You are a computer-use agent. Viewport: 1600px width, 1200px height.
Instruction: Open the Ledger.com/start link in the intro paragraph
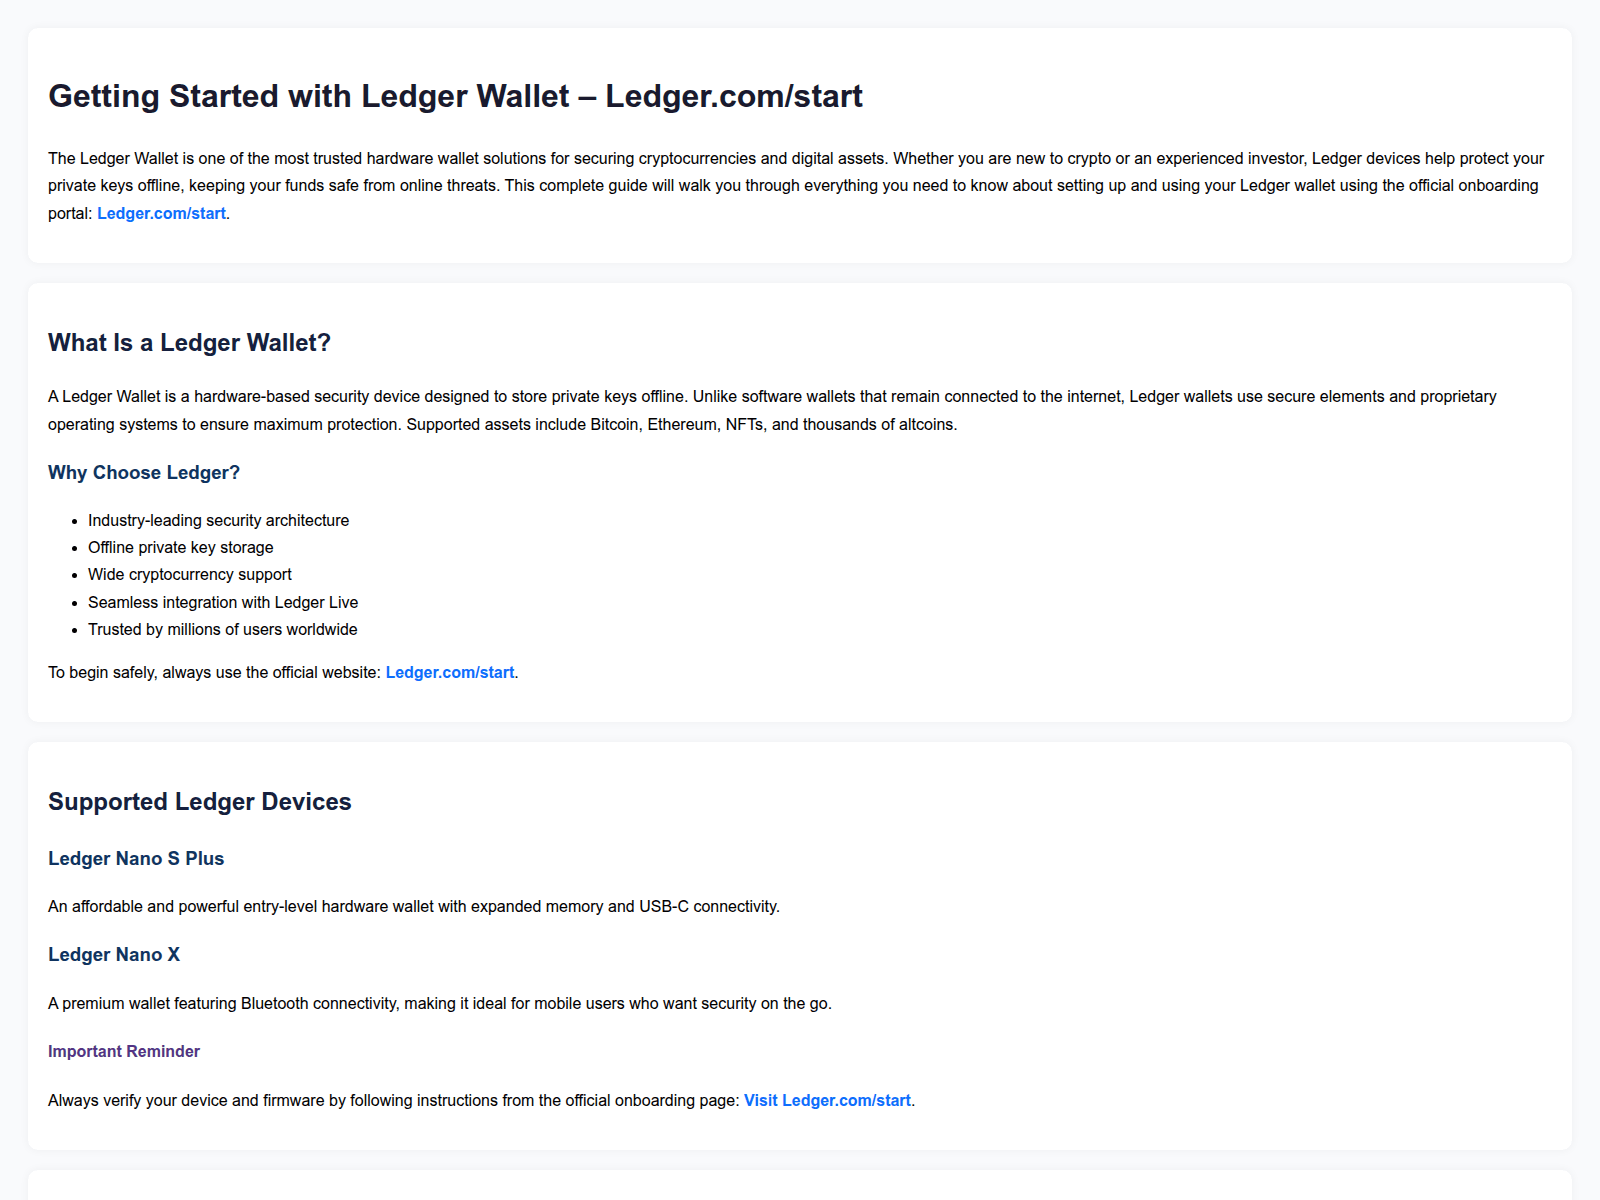coord(161,213)
